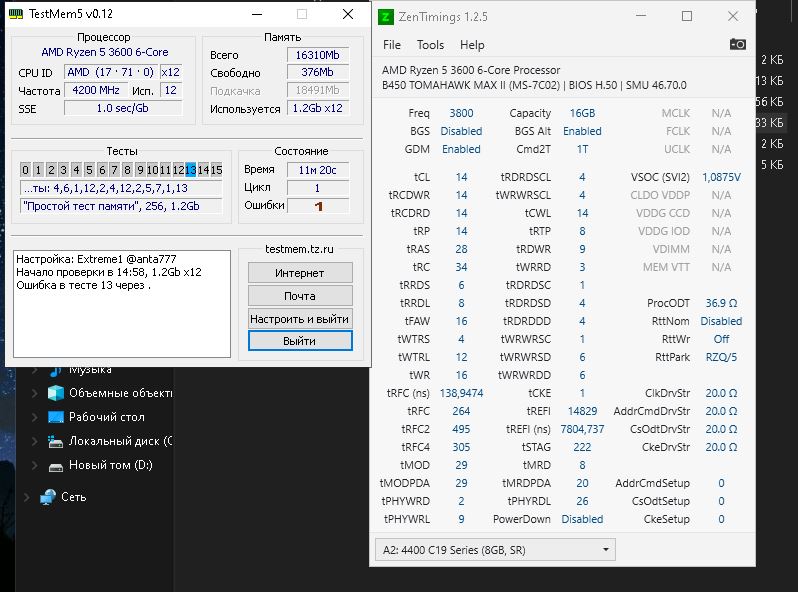Click the tRFC2 value 495
The height and width of the screenshot is (592, 798).
pos(461,429)
